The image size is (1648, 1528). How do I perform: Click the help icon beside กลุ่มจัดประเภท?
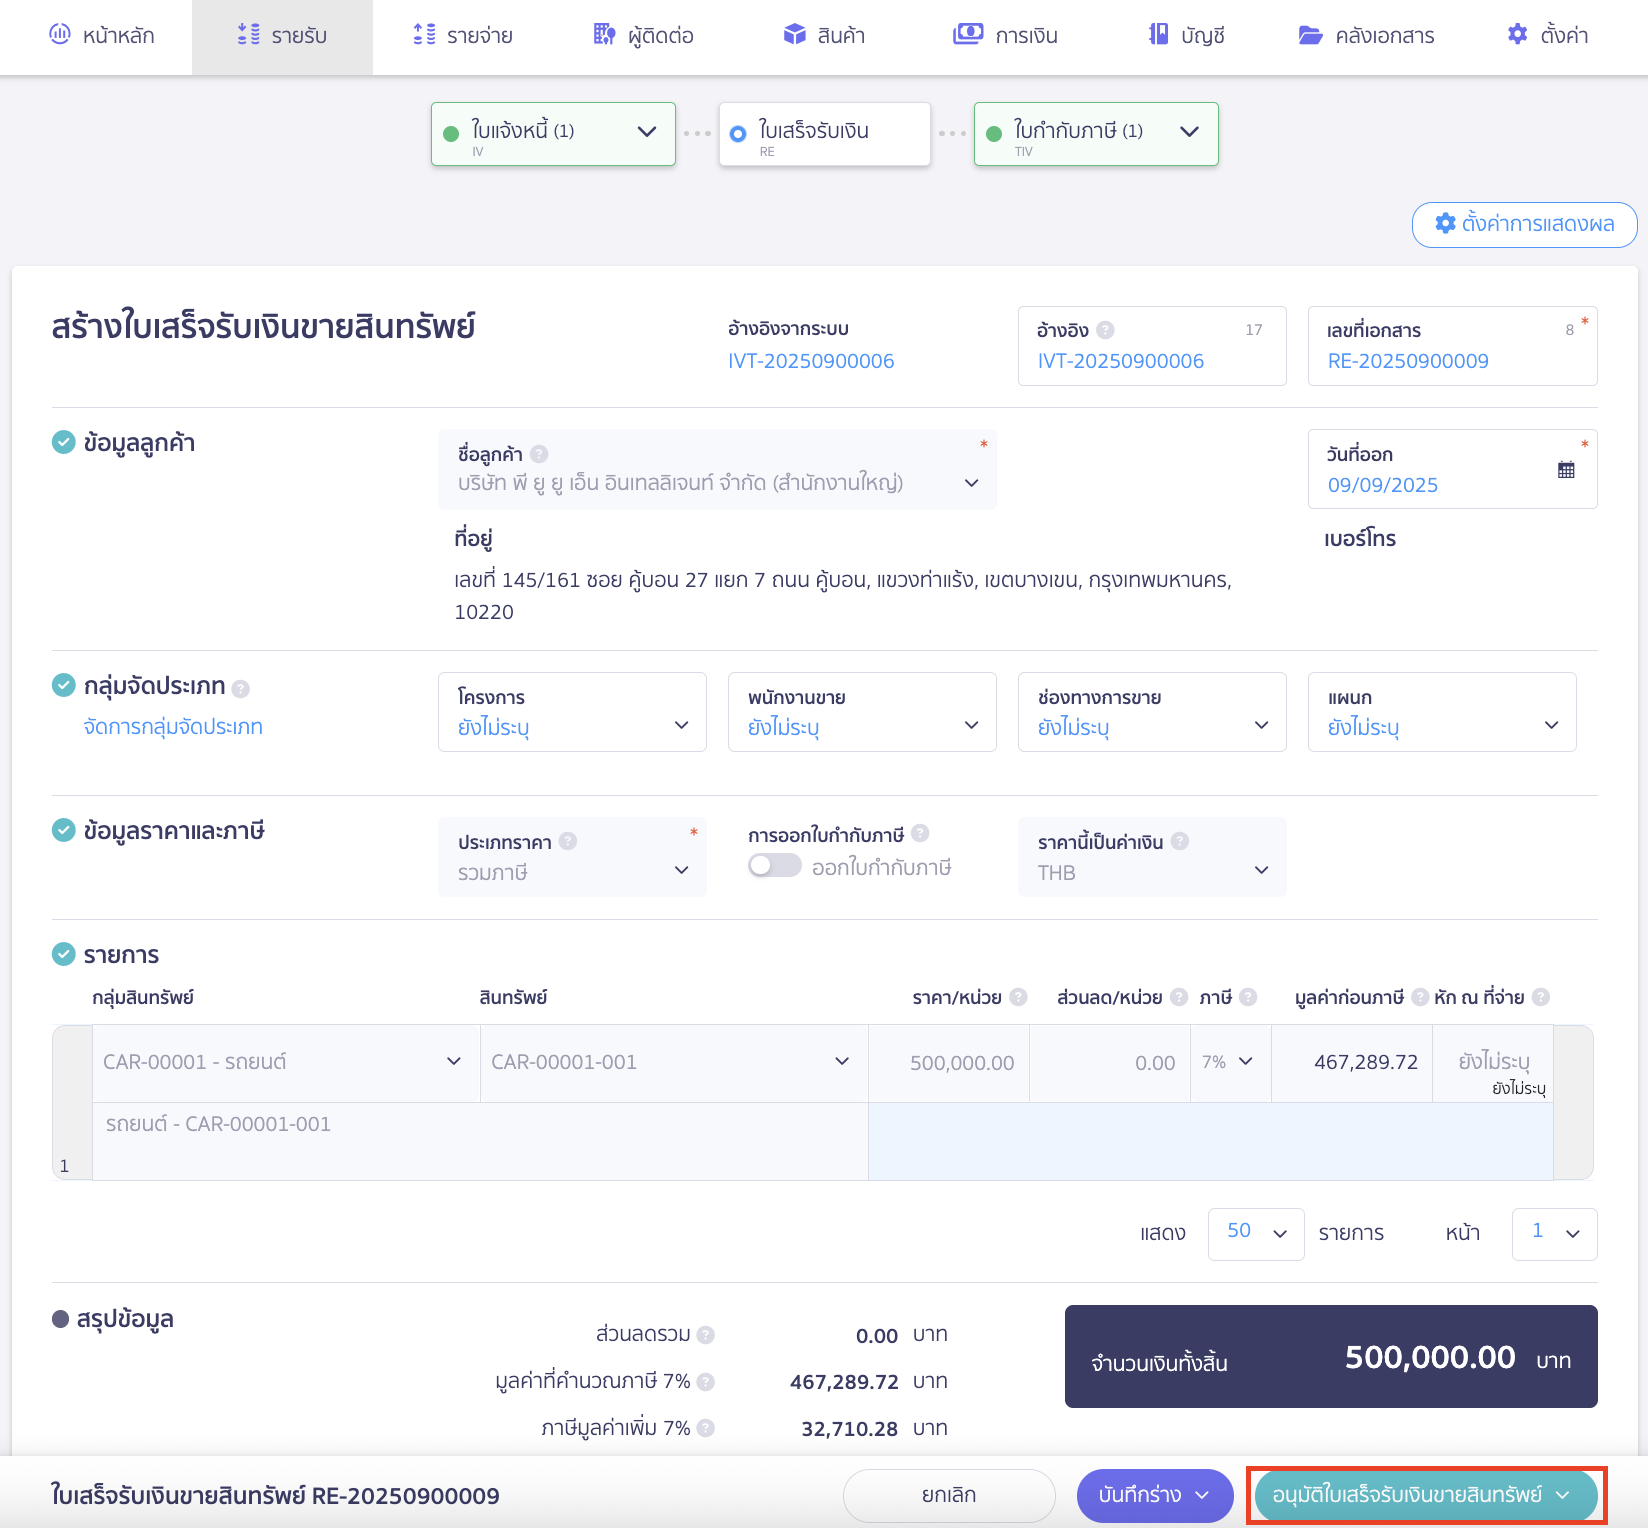coord(240,688)
